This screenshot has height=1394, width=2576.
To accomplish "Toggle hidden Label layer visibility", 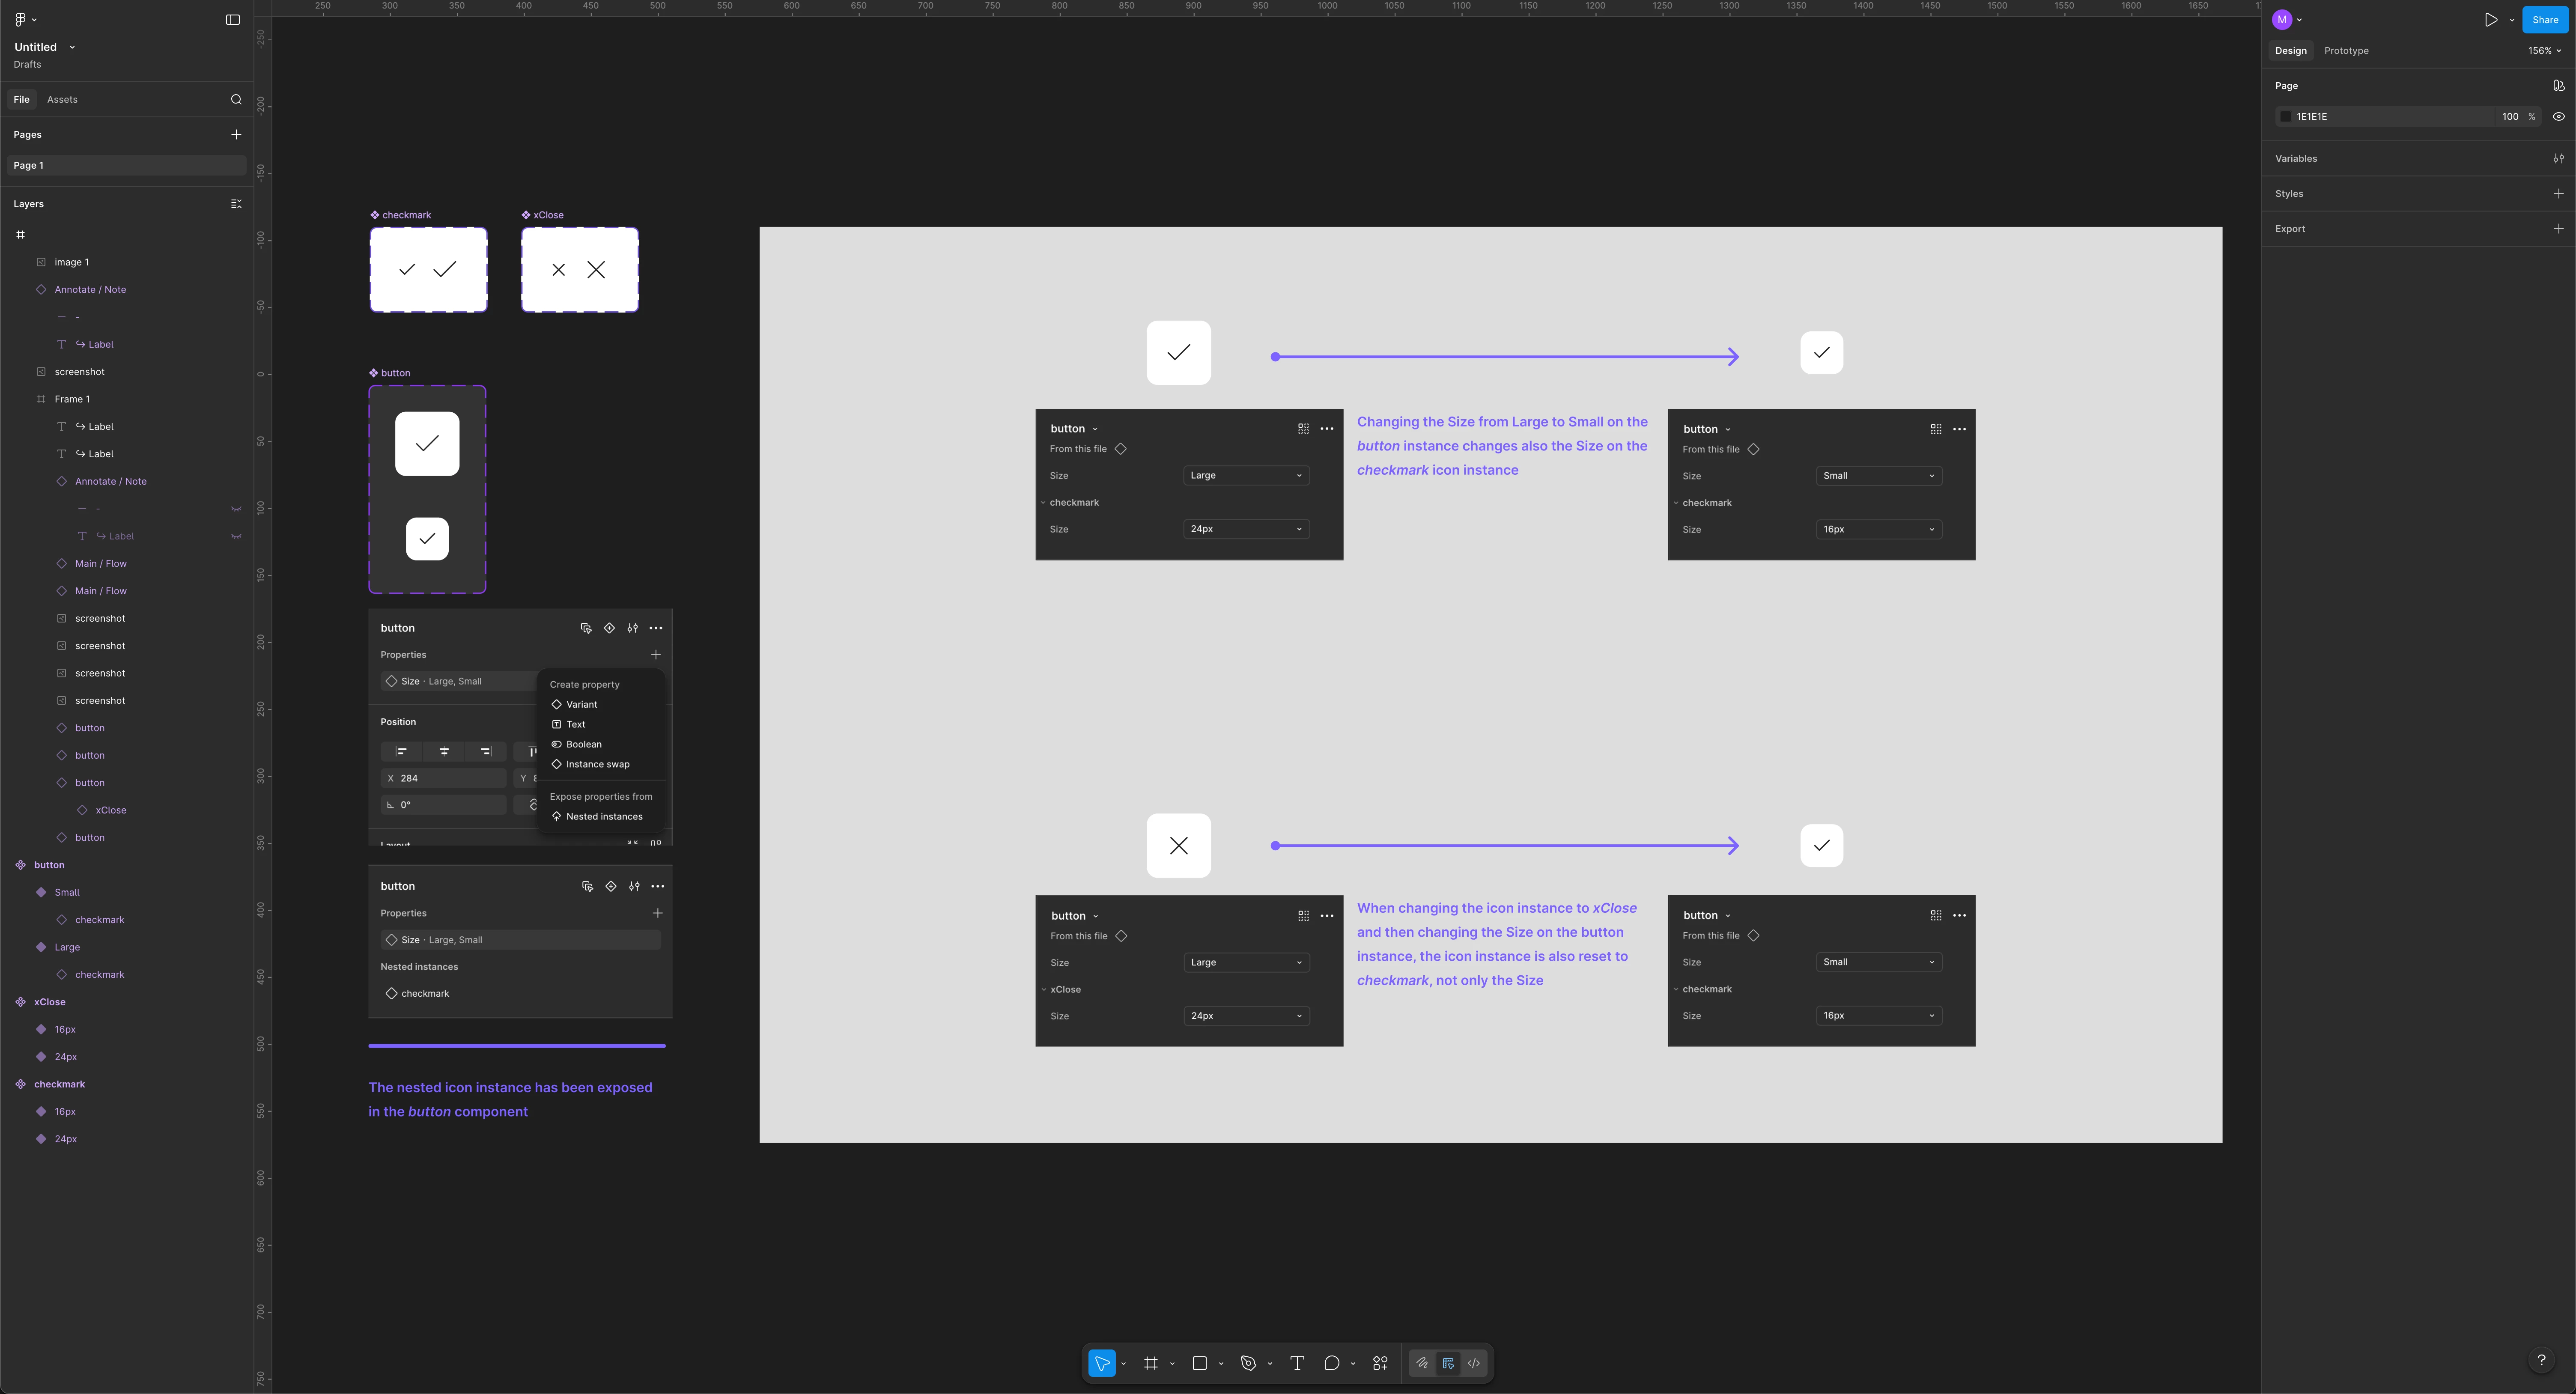I will 236,536.
